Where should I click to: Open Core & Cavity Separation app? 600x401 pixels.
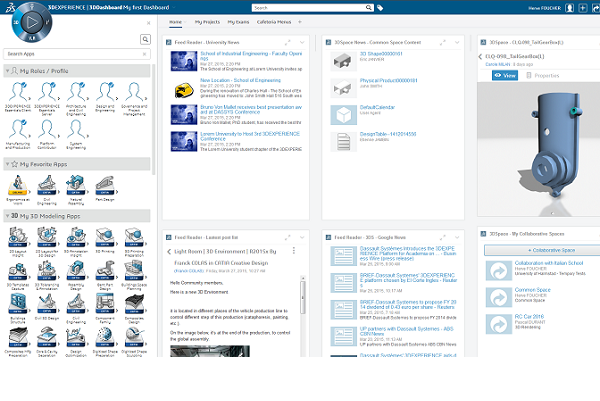coord(47,342)
